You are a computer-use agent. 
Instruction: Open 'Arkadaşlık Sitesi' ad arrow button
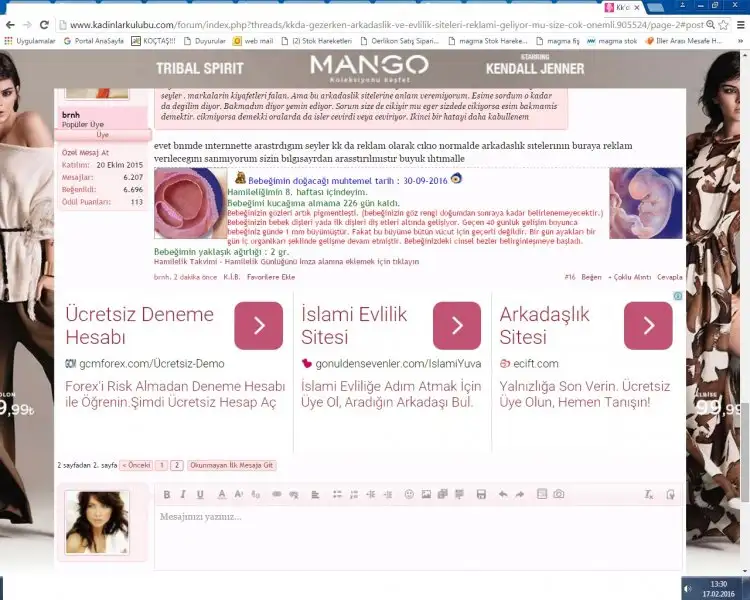pos(648,325)
